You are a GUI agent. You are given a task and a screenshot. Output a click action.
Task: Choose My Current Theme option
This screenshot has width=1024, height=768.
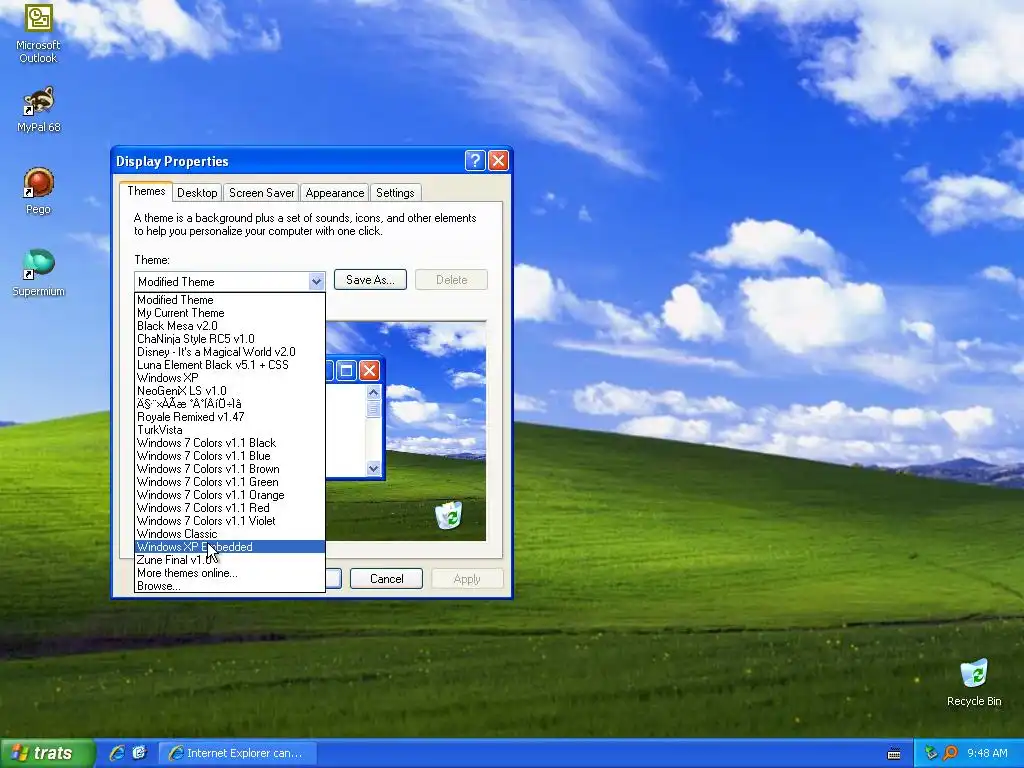tap(229, 313)
